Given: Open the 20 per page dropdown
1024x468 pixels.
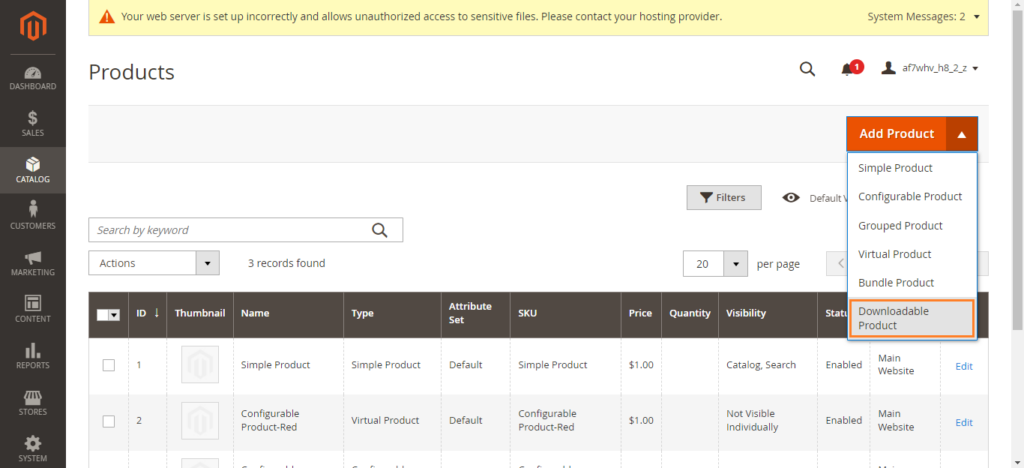Looking at the screenshot, I should point(735,264).
